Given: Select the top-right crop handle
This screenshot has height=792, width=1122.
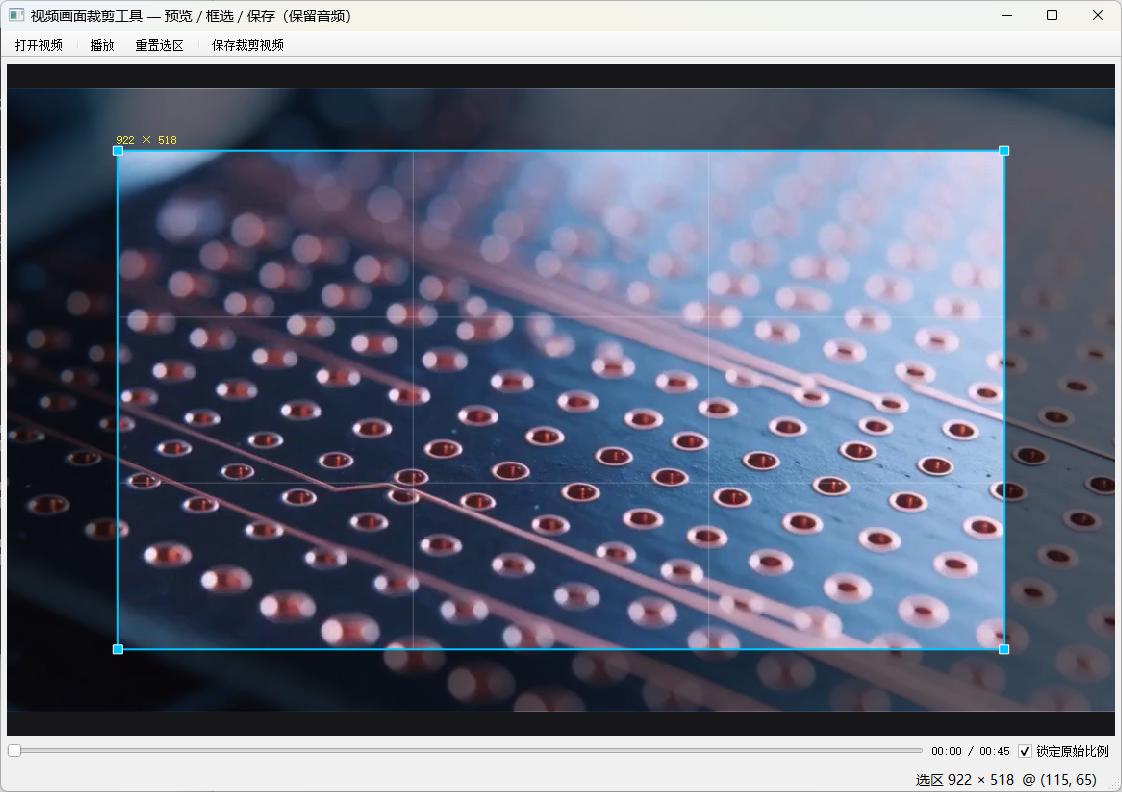Looking at the screenshot, I should [x=1004, y=151].
